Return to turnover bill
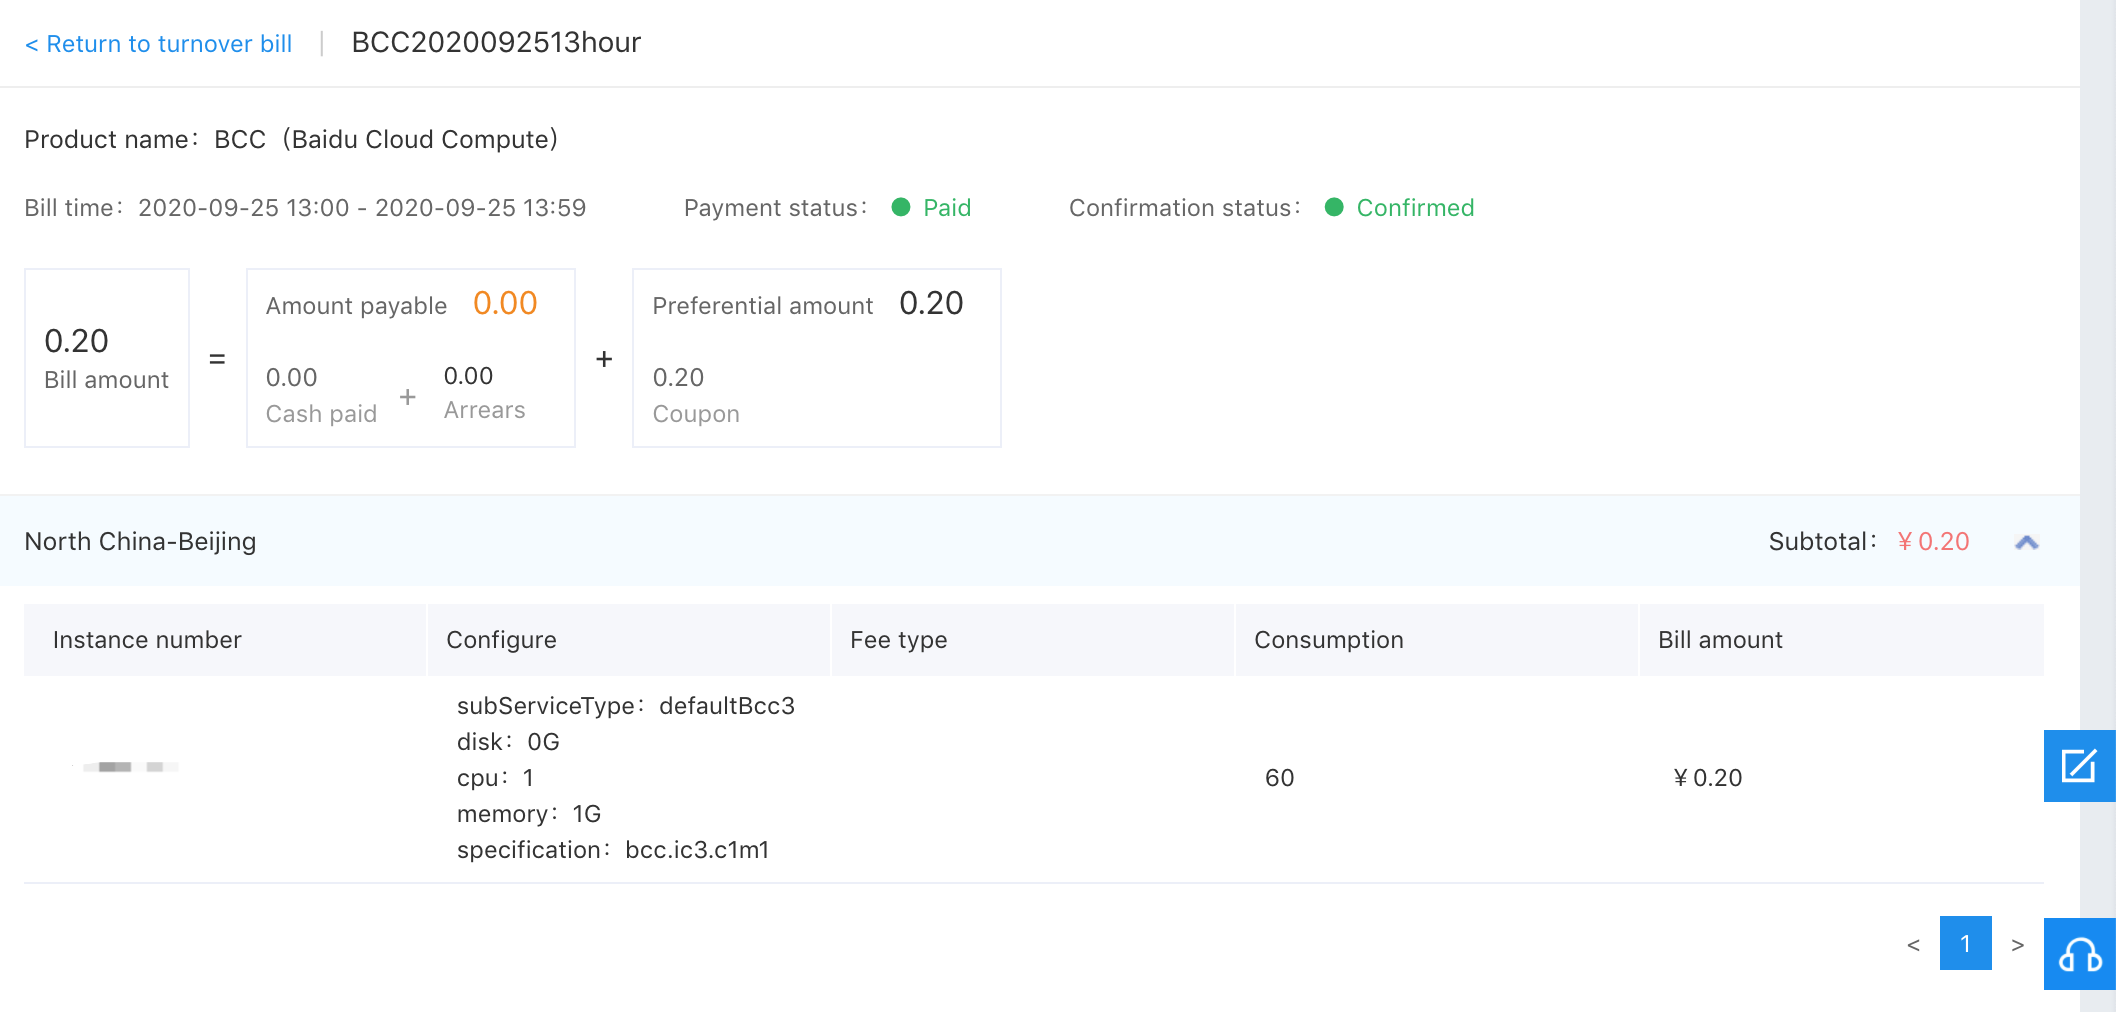Screen dimensions: 2116x1012 click(x=159, y=44)
